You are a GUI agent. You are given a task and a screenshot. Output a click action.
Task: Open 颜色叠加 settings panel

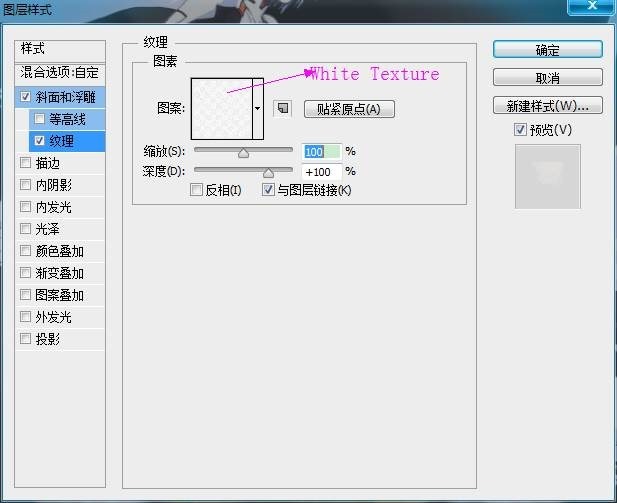pyautogui.click(x=59, y=251)
